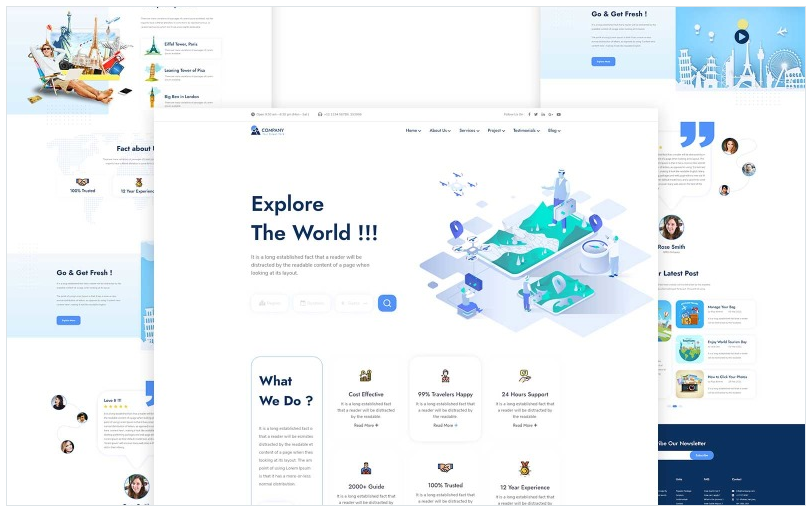Select the top woman avatar in right testimonials

click(x=730, y=146)
